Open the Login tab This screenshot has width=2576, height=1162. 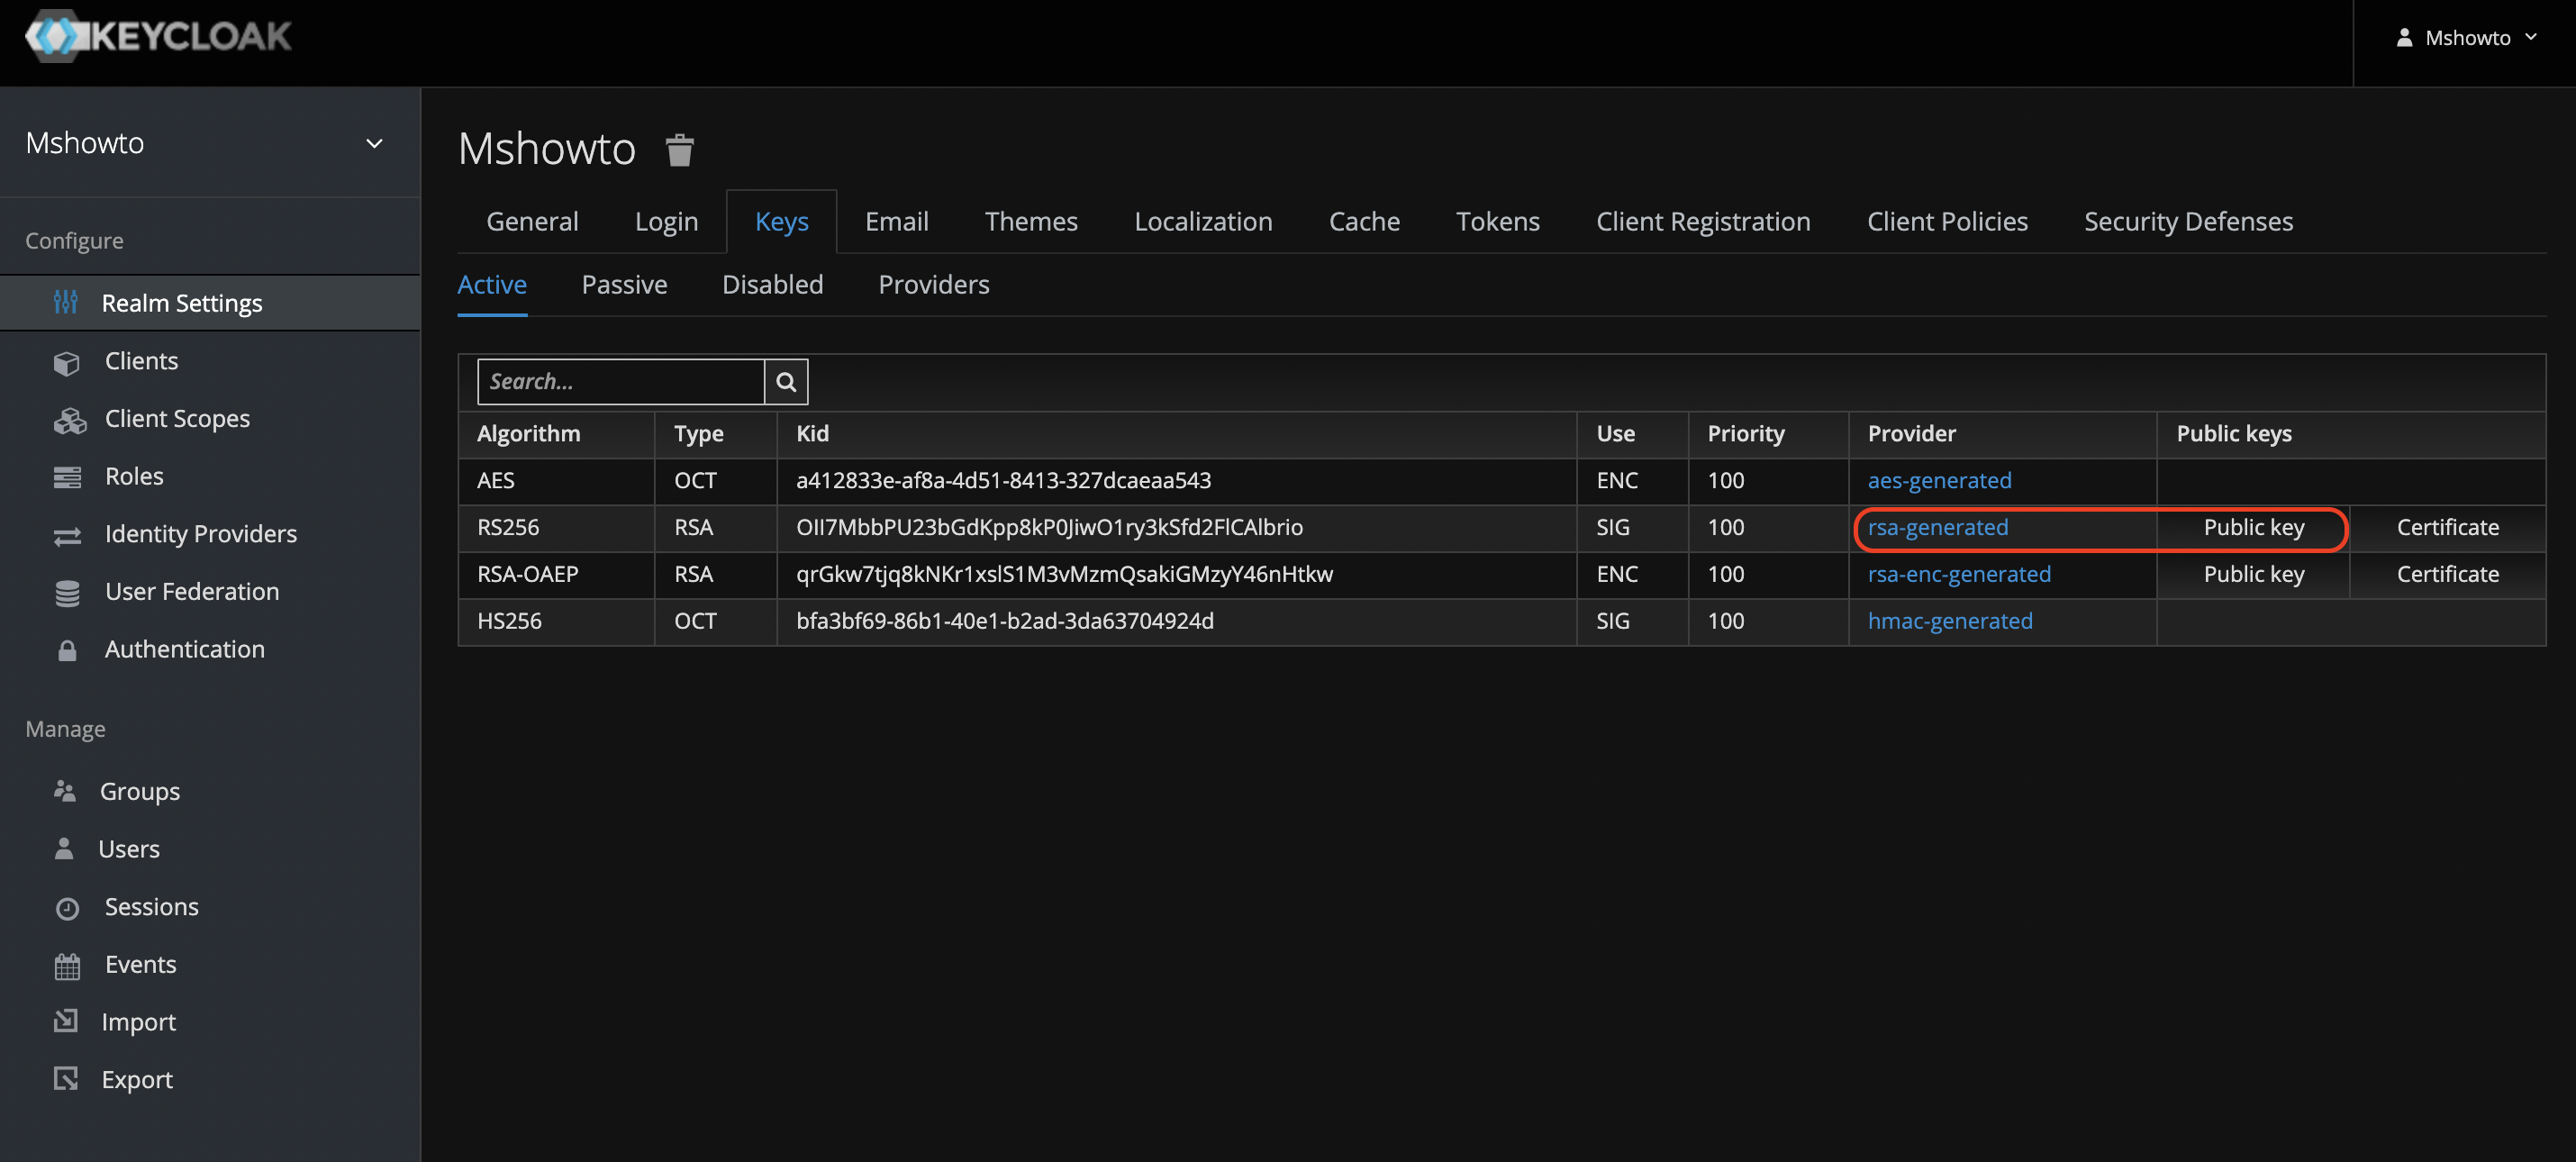[666, 221]
